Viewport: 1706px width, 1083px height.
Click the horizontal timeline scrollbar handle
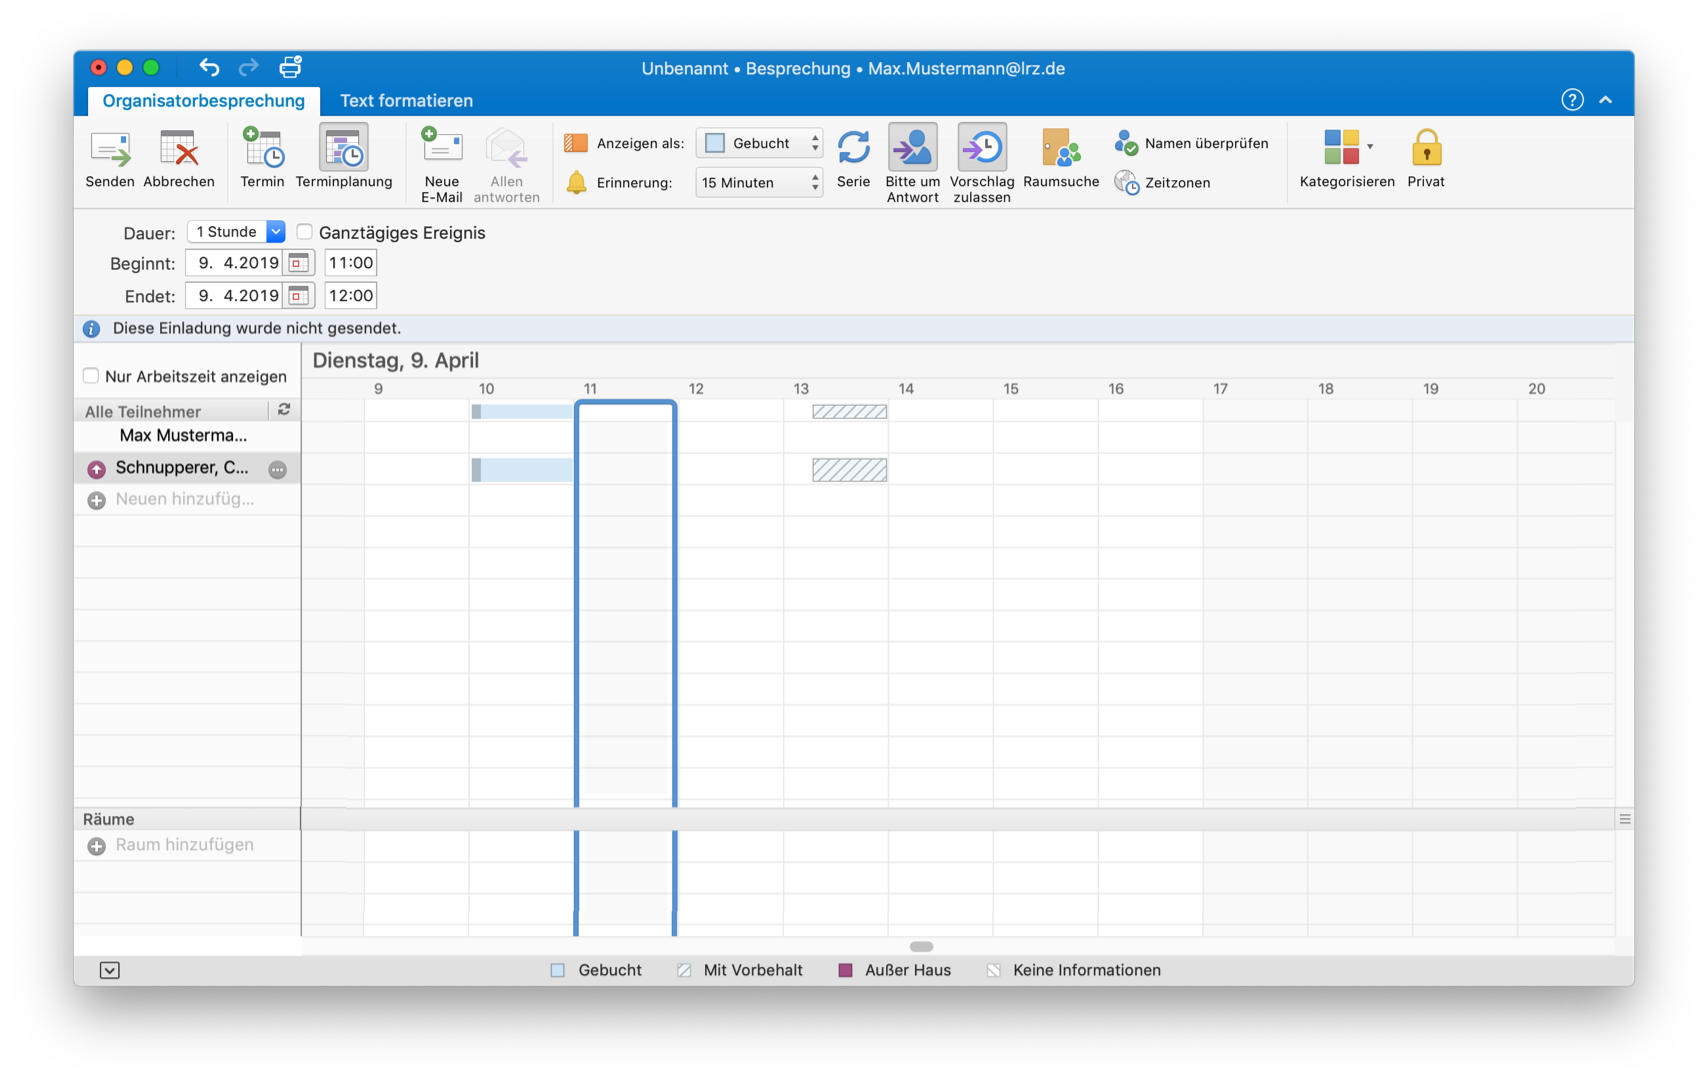click(x=921, y=946)
